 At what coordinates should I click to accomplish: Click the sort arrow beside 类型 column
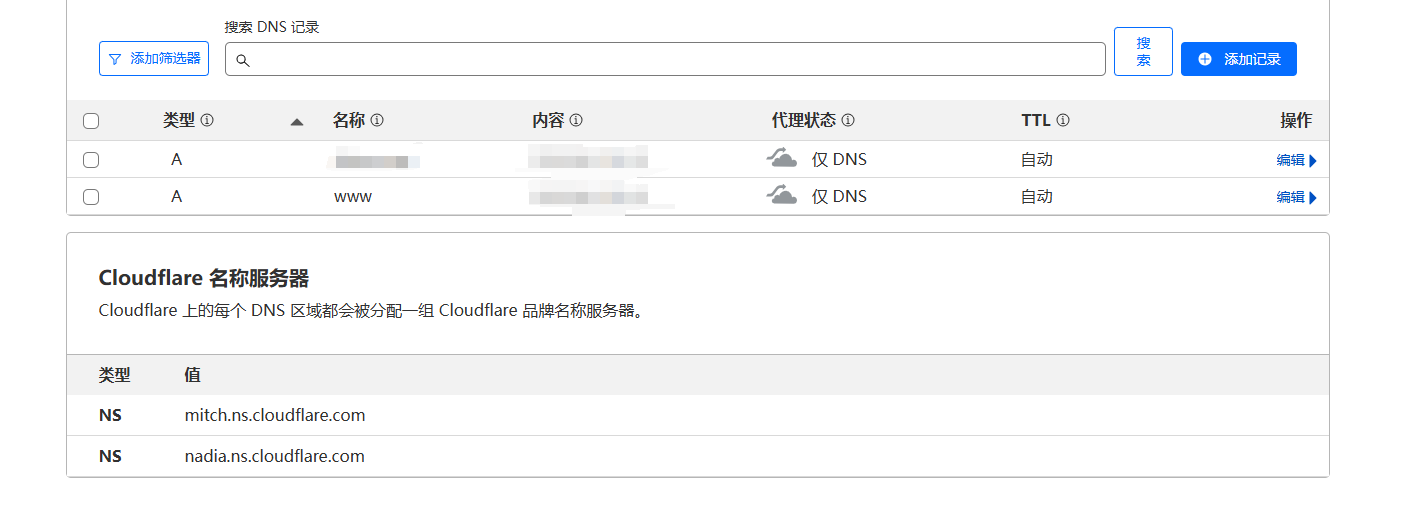tap(296, 122)
